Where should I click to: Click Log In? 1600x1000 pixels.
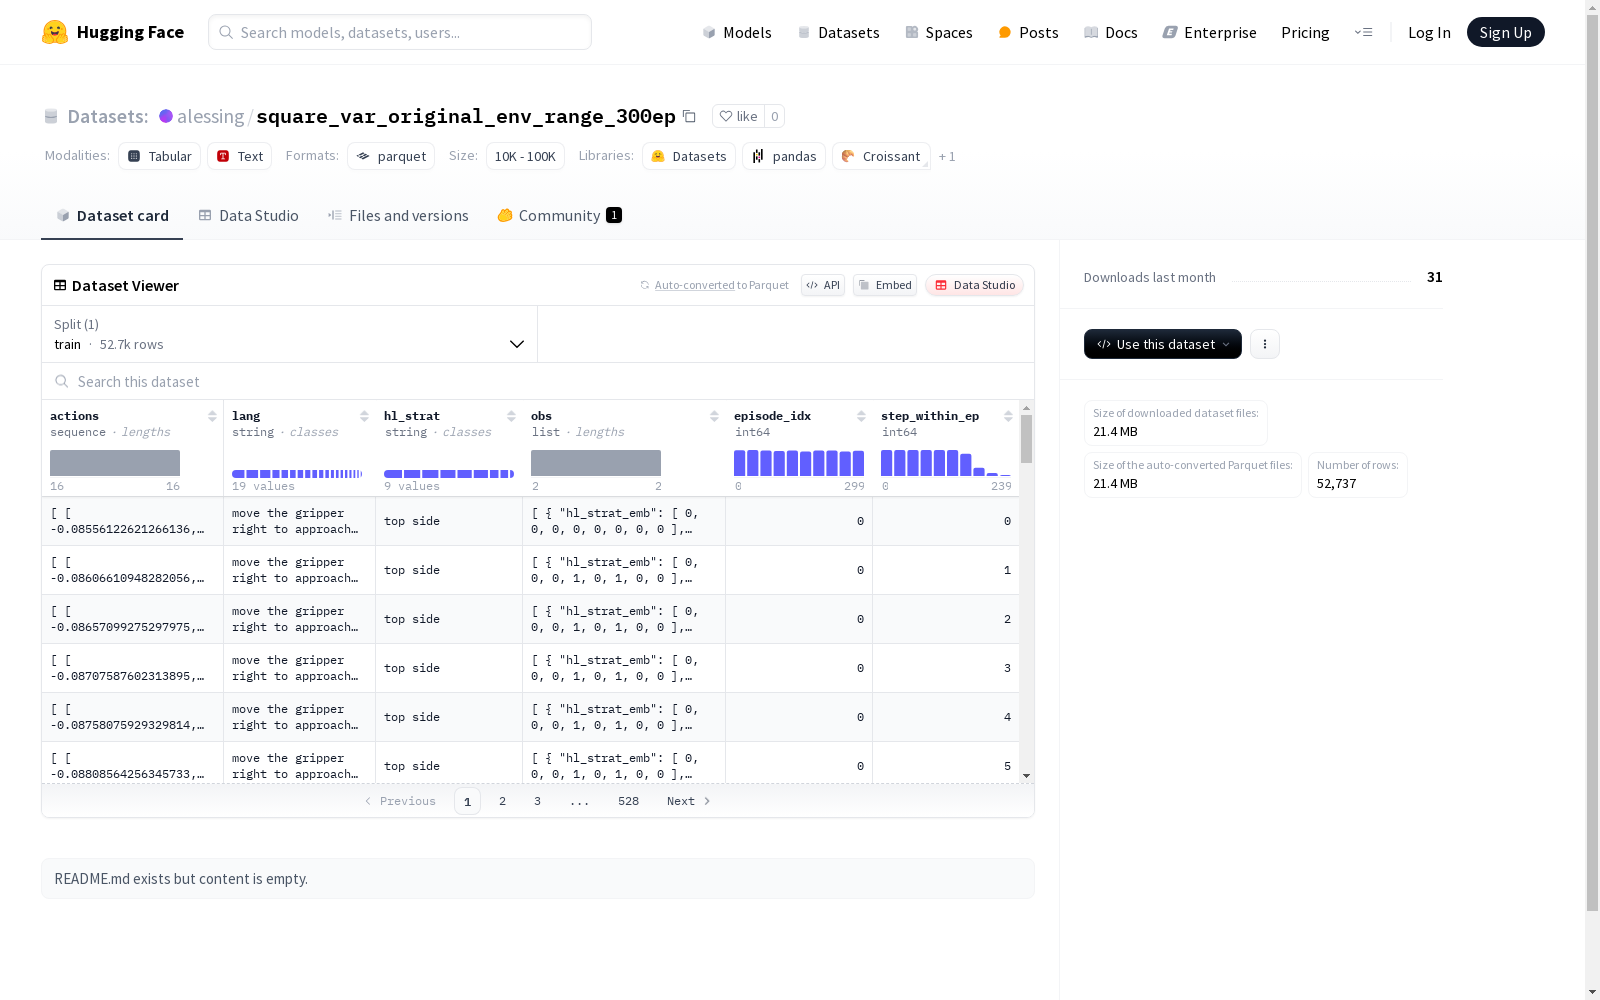[1429, 32]
